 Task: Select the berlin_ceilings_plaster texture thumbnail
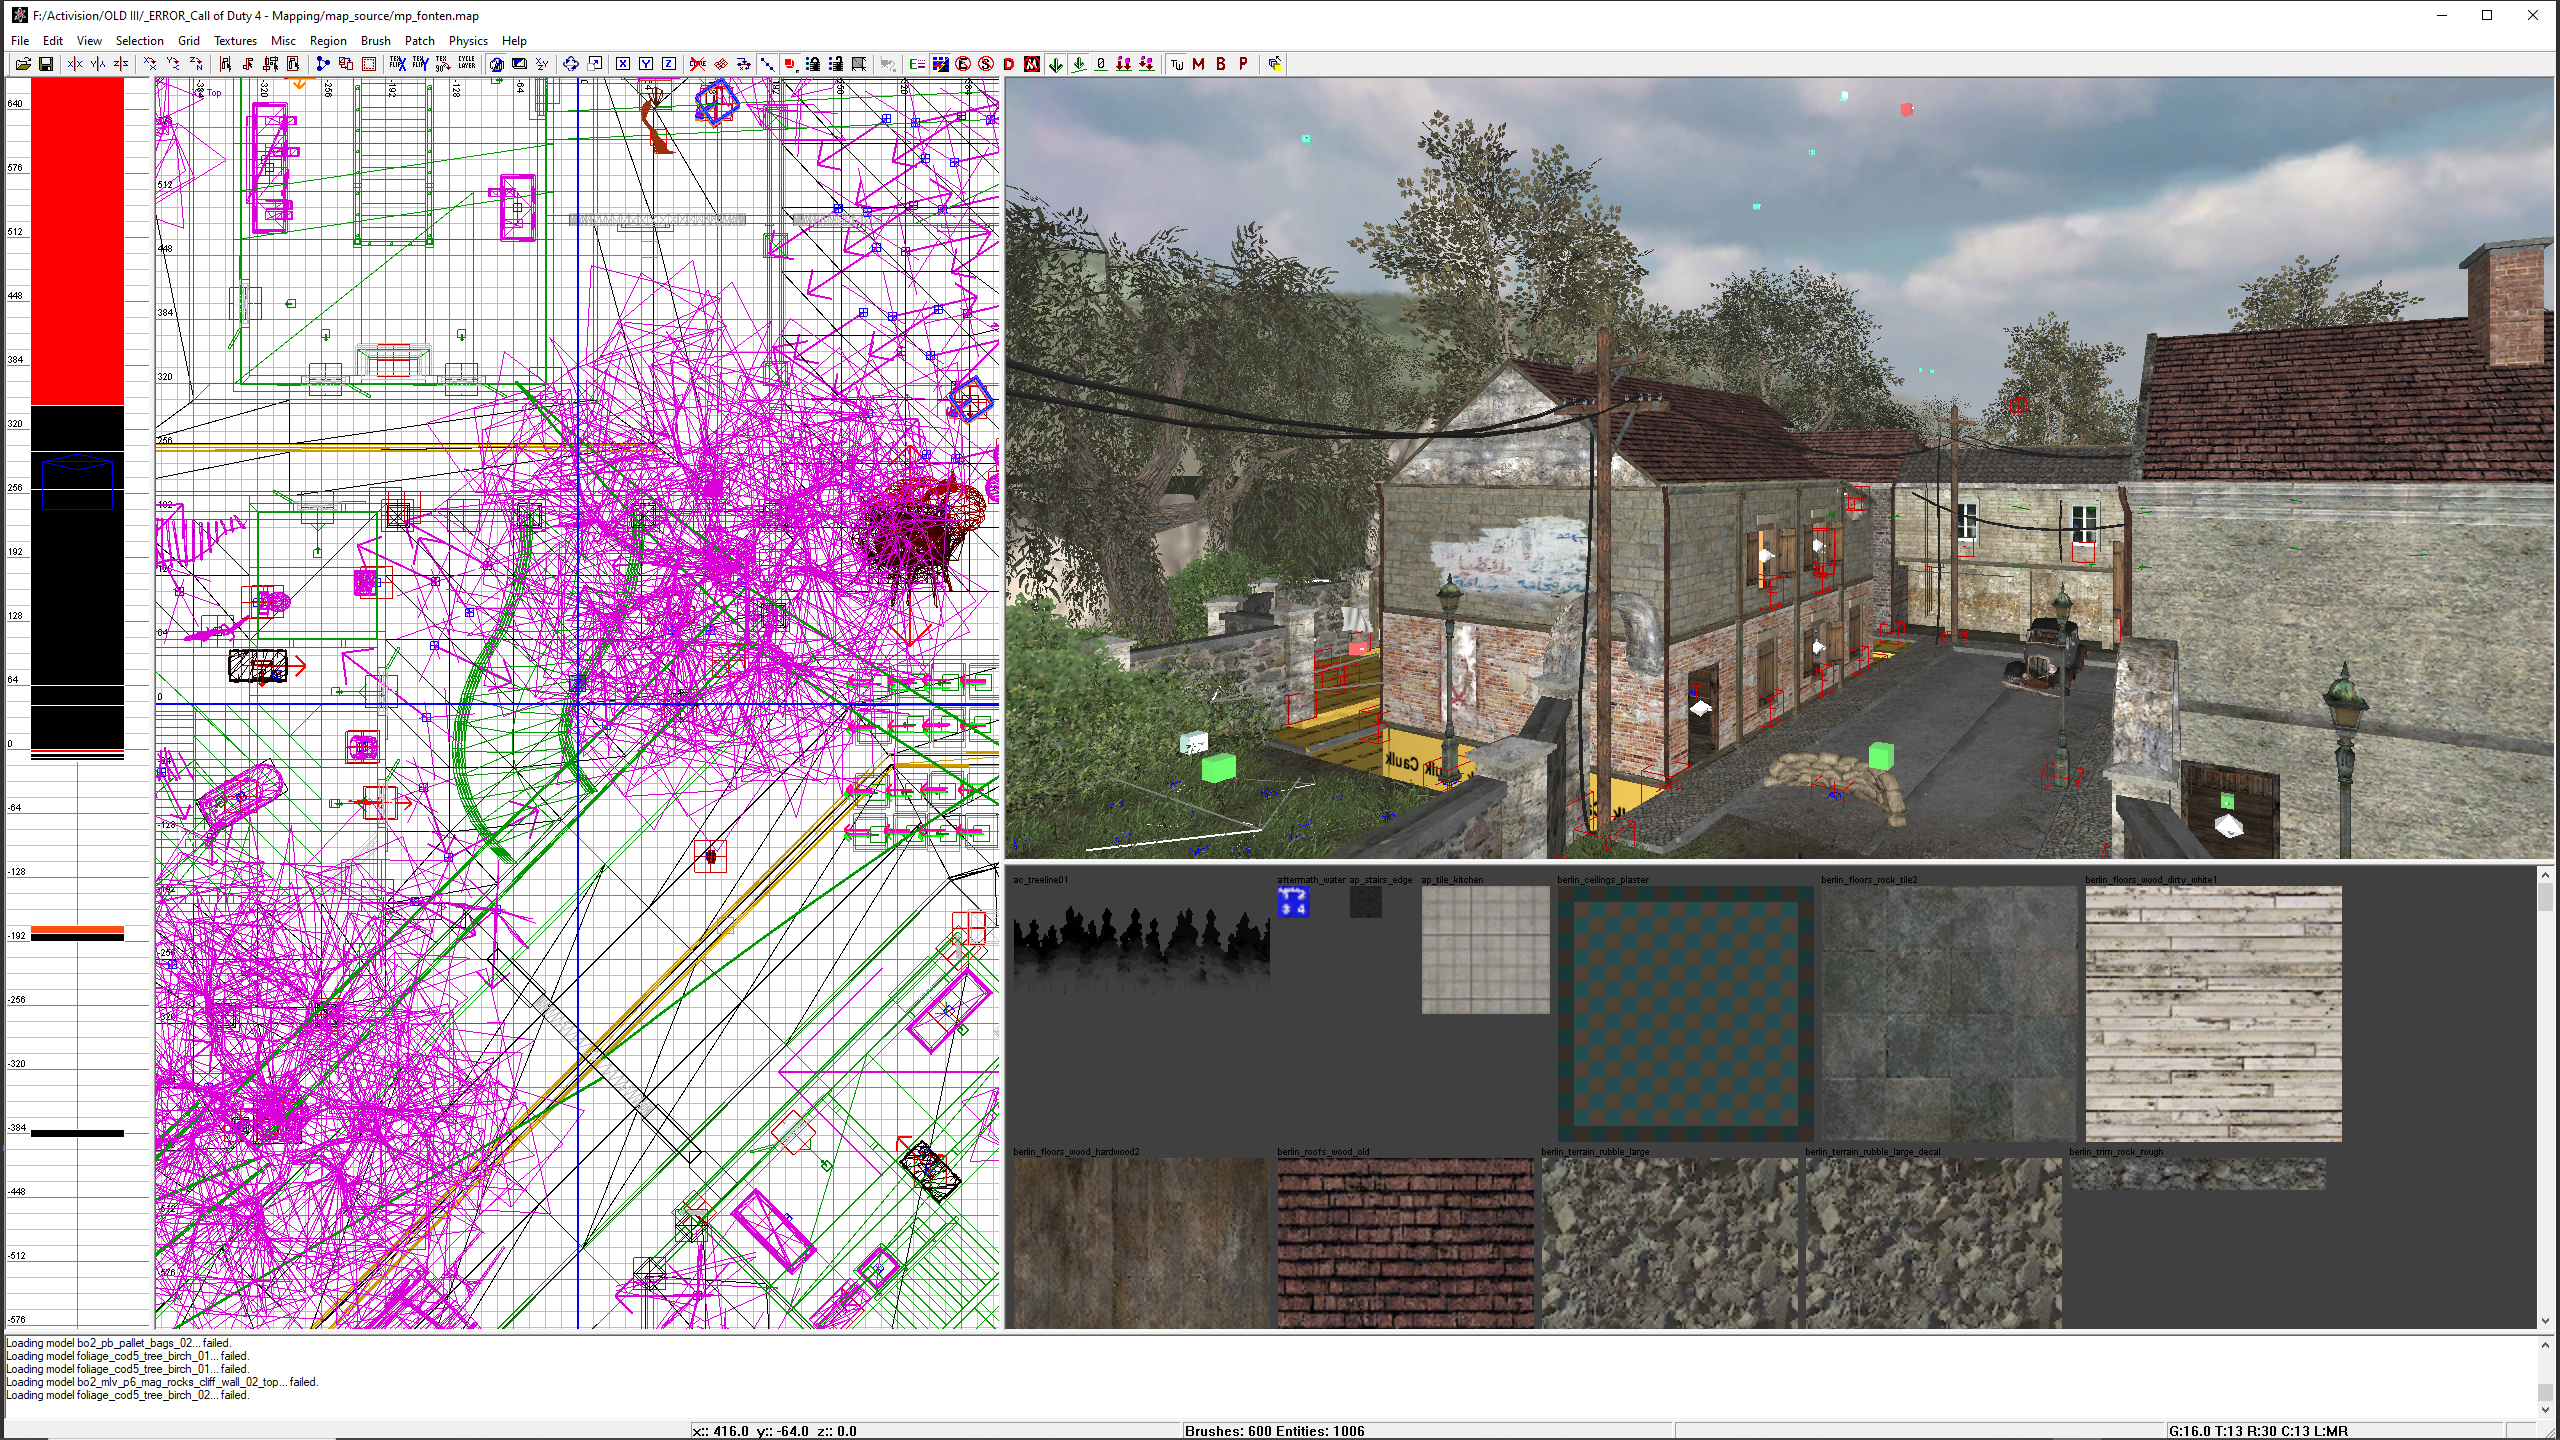(x=1685, y=1013)
